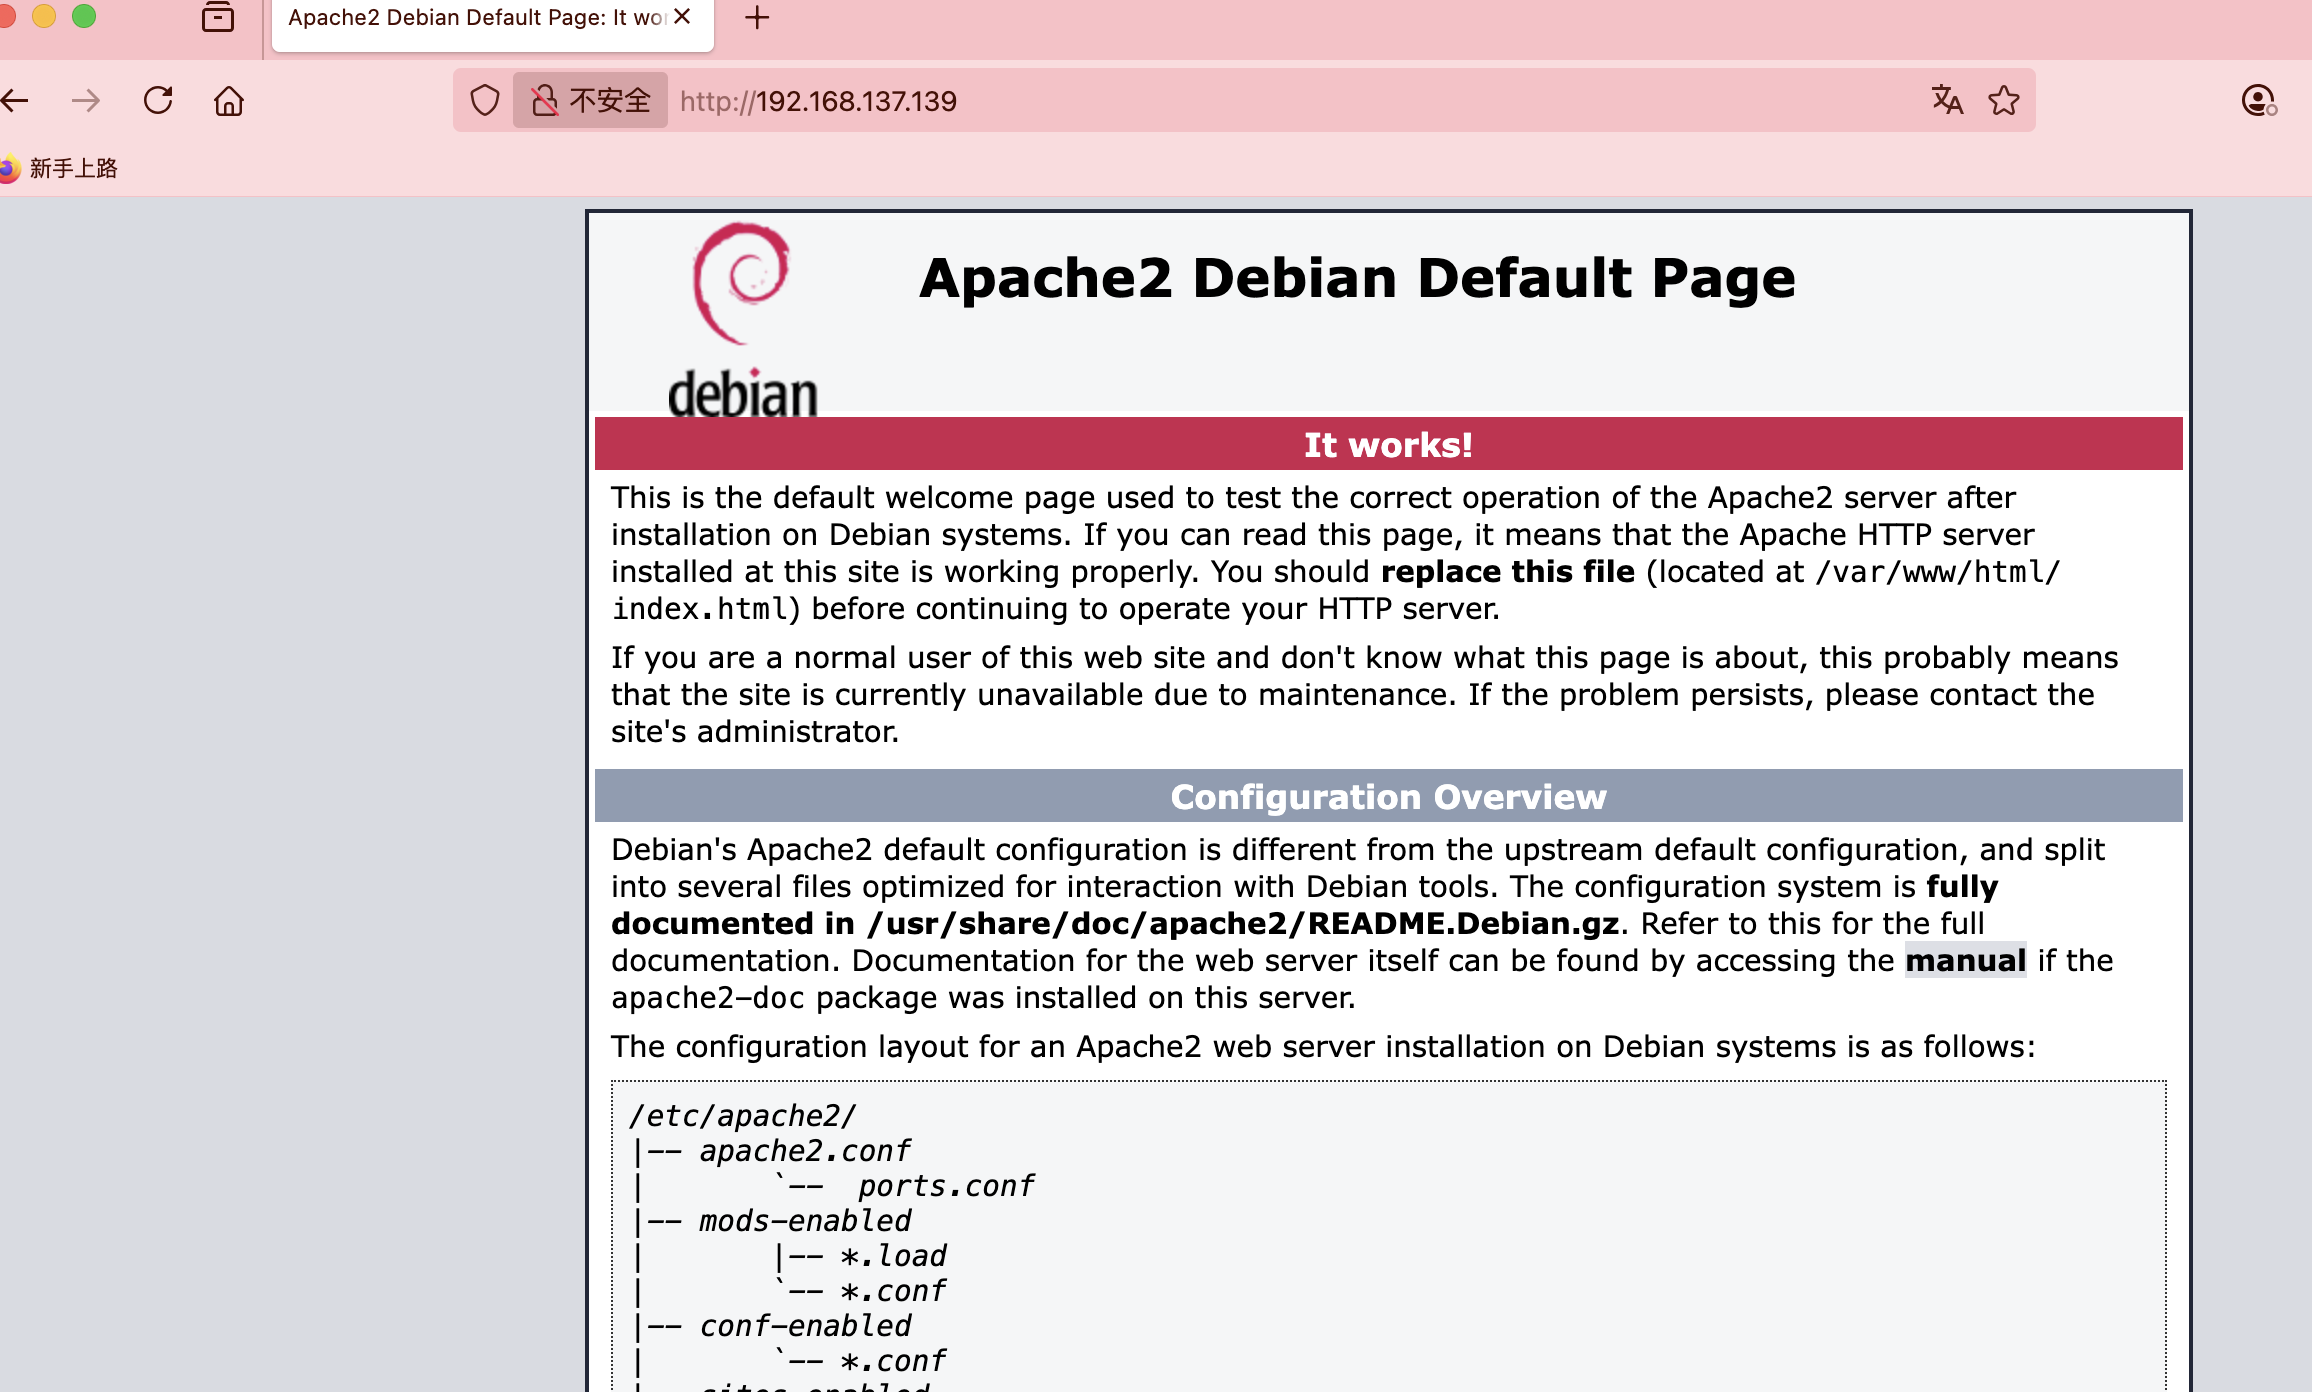Bookmark this page with the star

2004,101
